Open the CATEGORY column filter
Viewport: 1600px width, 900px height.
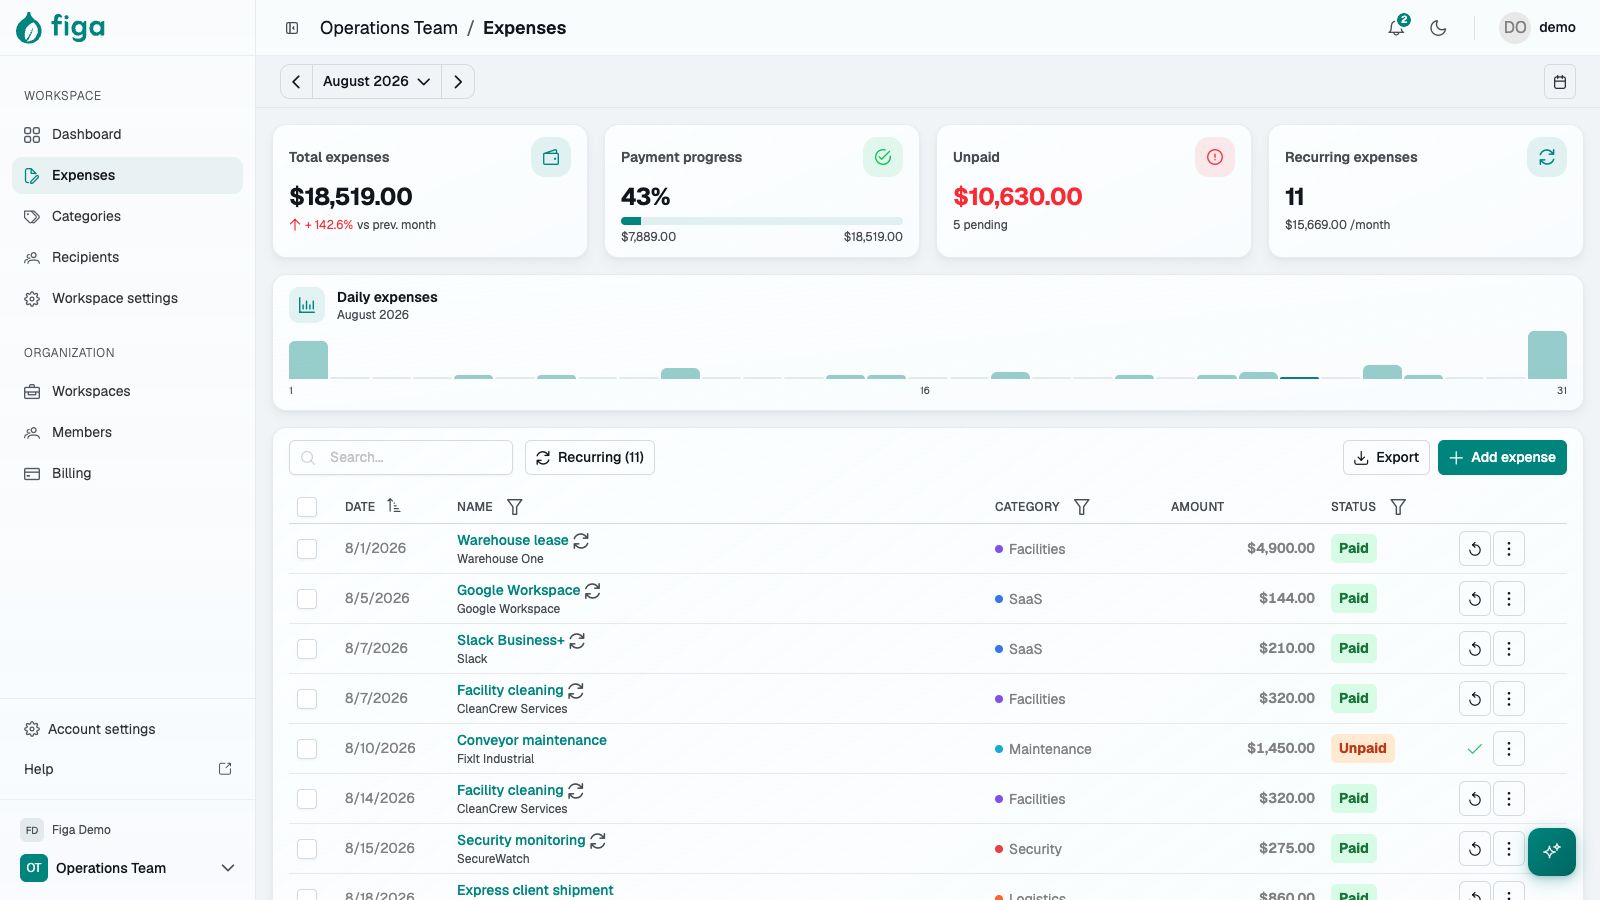[x=1082, y=507]
